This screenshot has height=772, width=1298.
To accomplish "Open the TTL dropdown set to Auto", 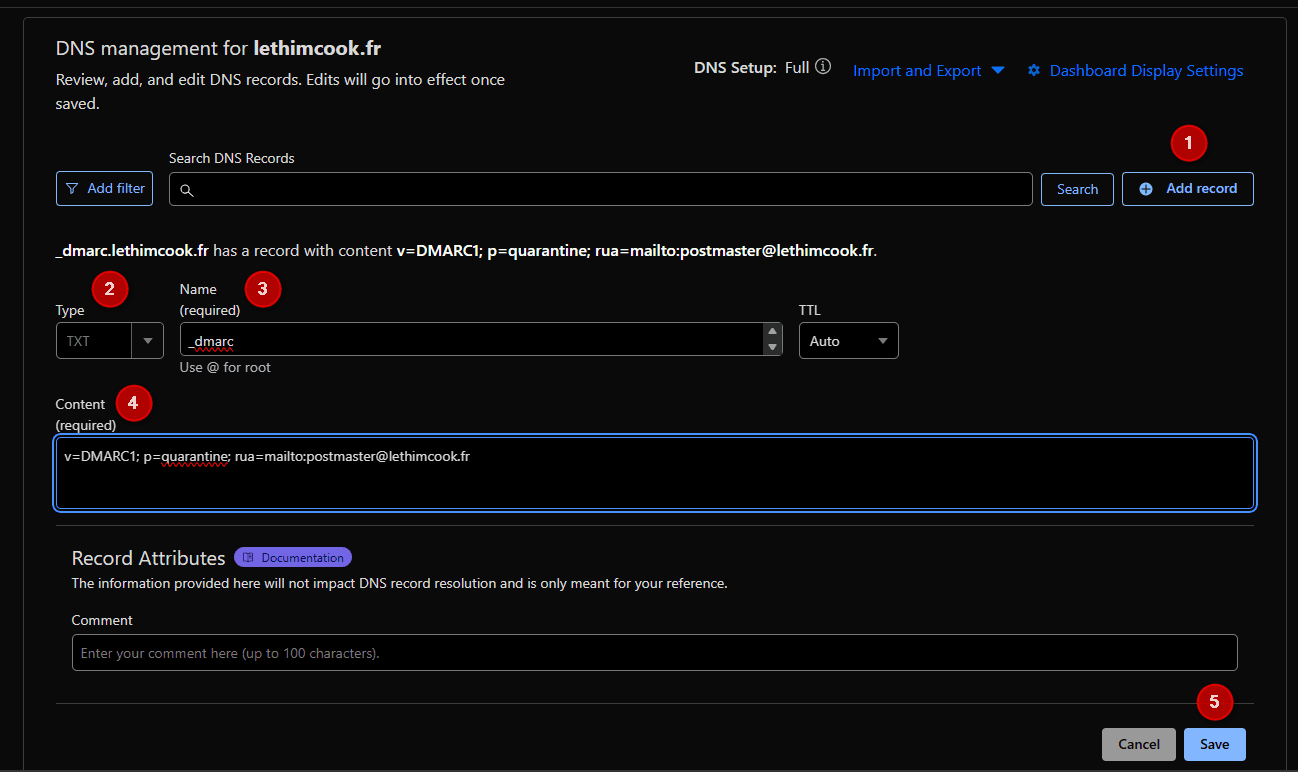I will pyautogui.click(x=848, y=341).
